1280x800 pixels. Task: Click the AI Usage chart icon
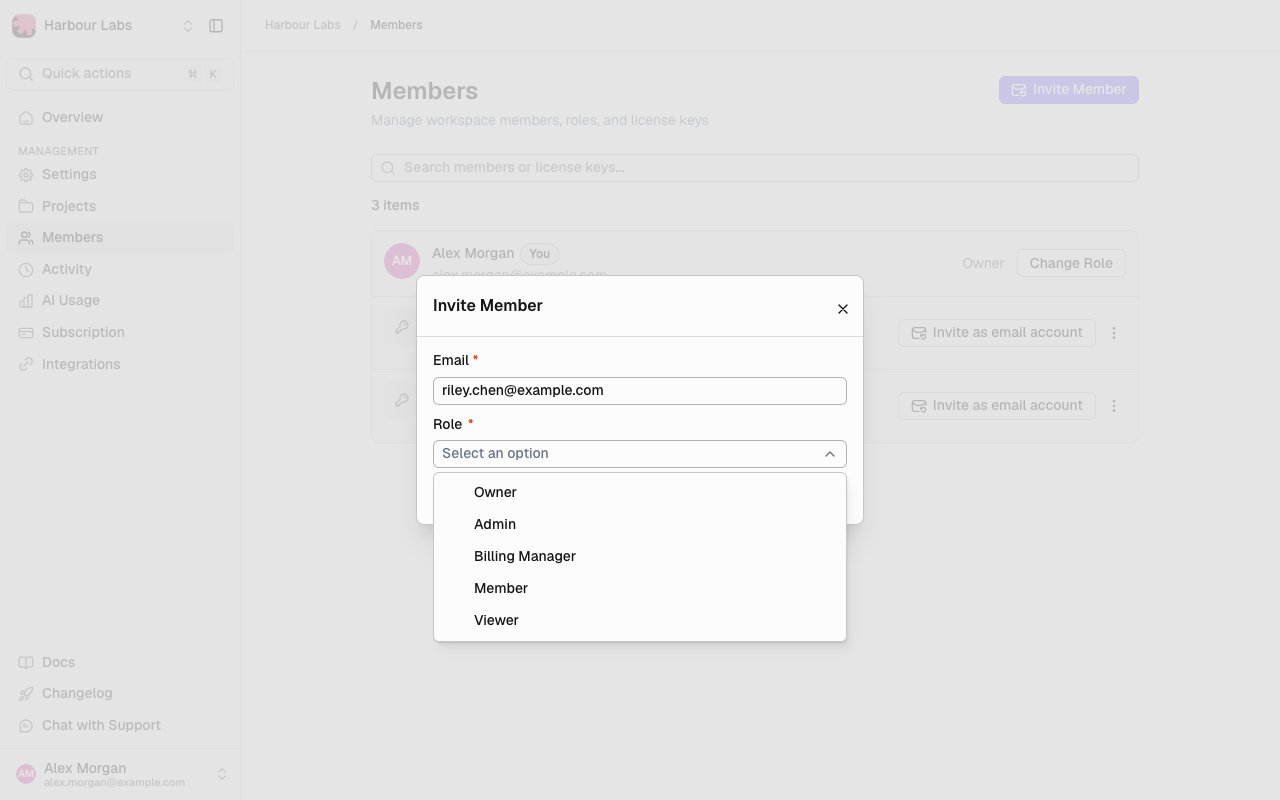click(26, 300)
